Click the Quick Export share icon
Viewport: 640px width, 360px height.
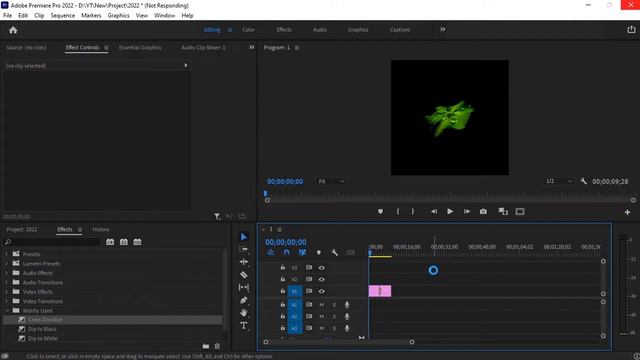pyautogui.click(x=631, y=30)
